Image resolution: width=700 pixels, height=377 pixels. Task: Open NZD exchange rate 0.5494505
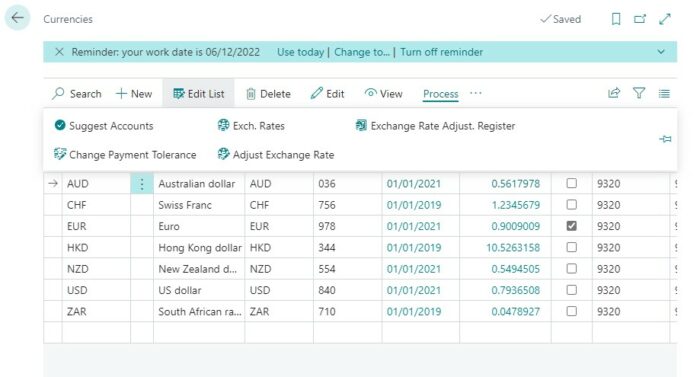click(516, 269)
